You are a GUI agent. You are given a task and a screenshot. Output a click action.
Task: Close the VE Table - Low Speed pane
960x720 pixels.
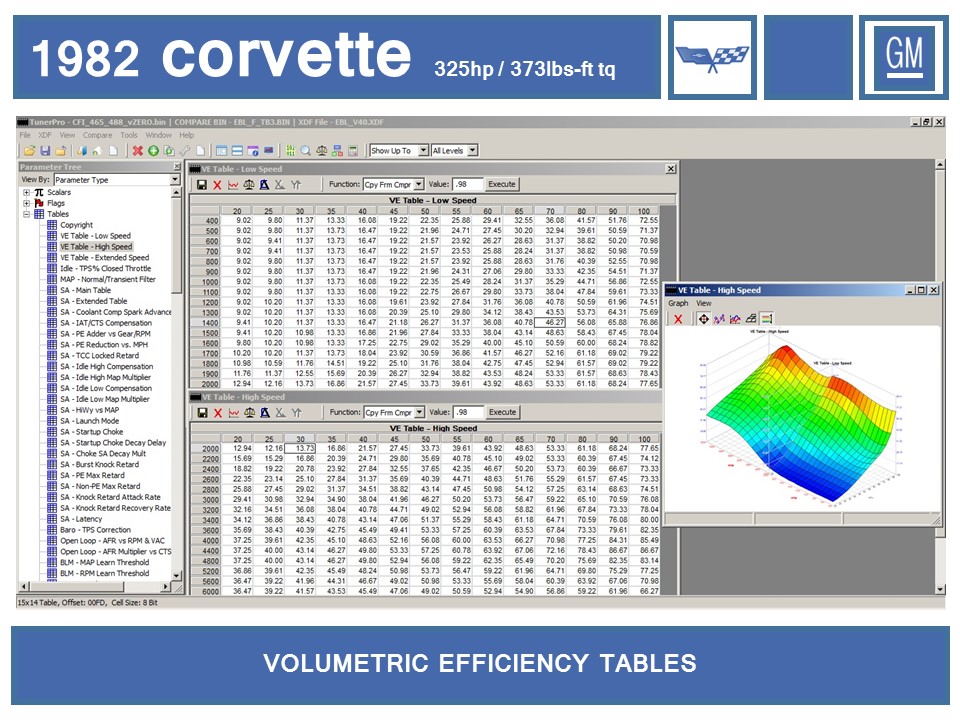pyautogui.click(x=671, y=169)
